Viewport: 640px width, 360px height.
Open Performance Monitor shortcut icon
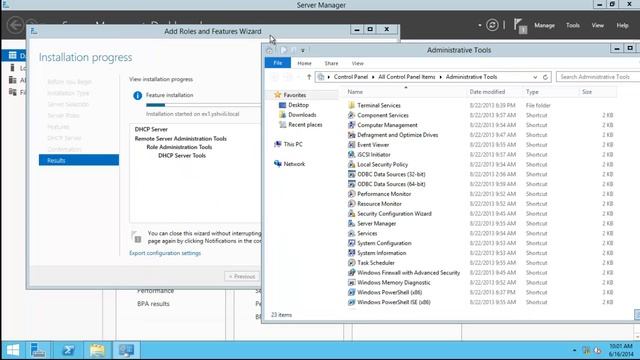point(351,194)
